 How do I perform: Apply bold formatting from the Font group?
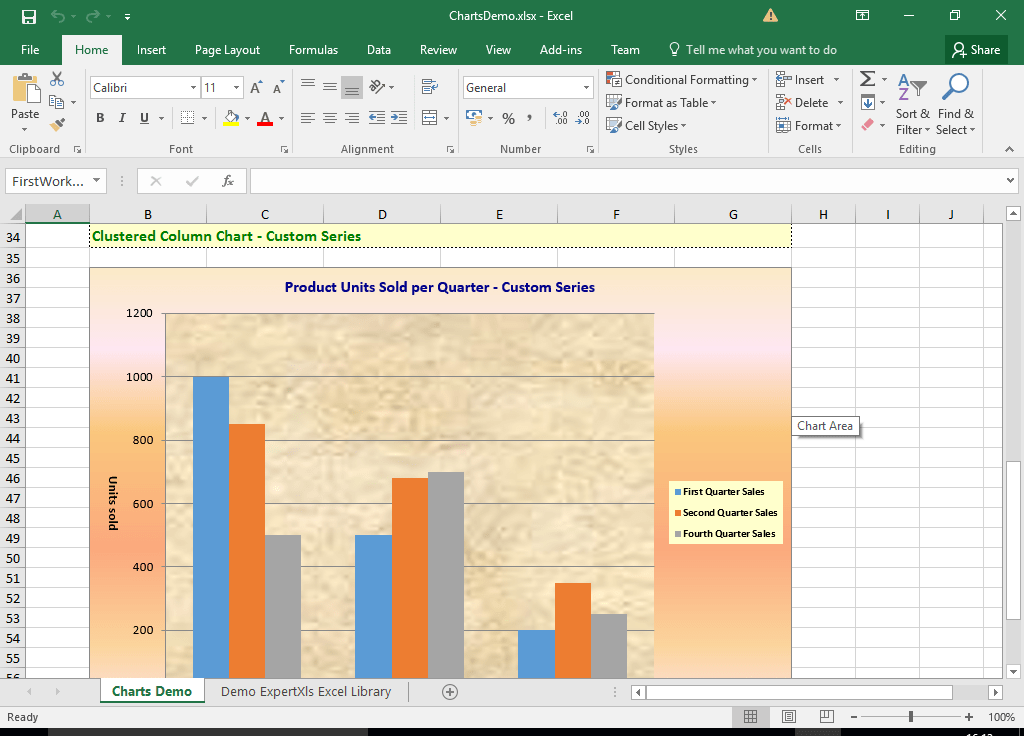(x=99, y=117)
